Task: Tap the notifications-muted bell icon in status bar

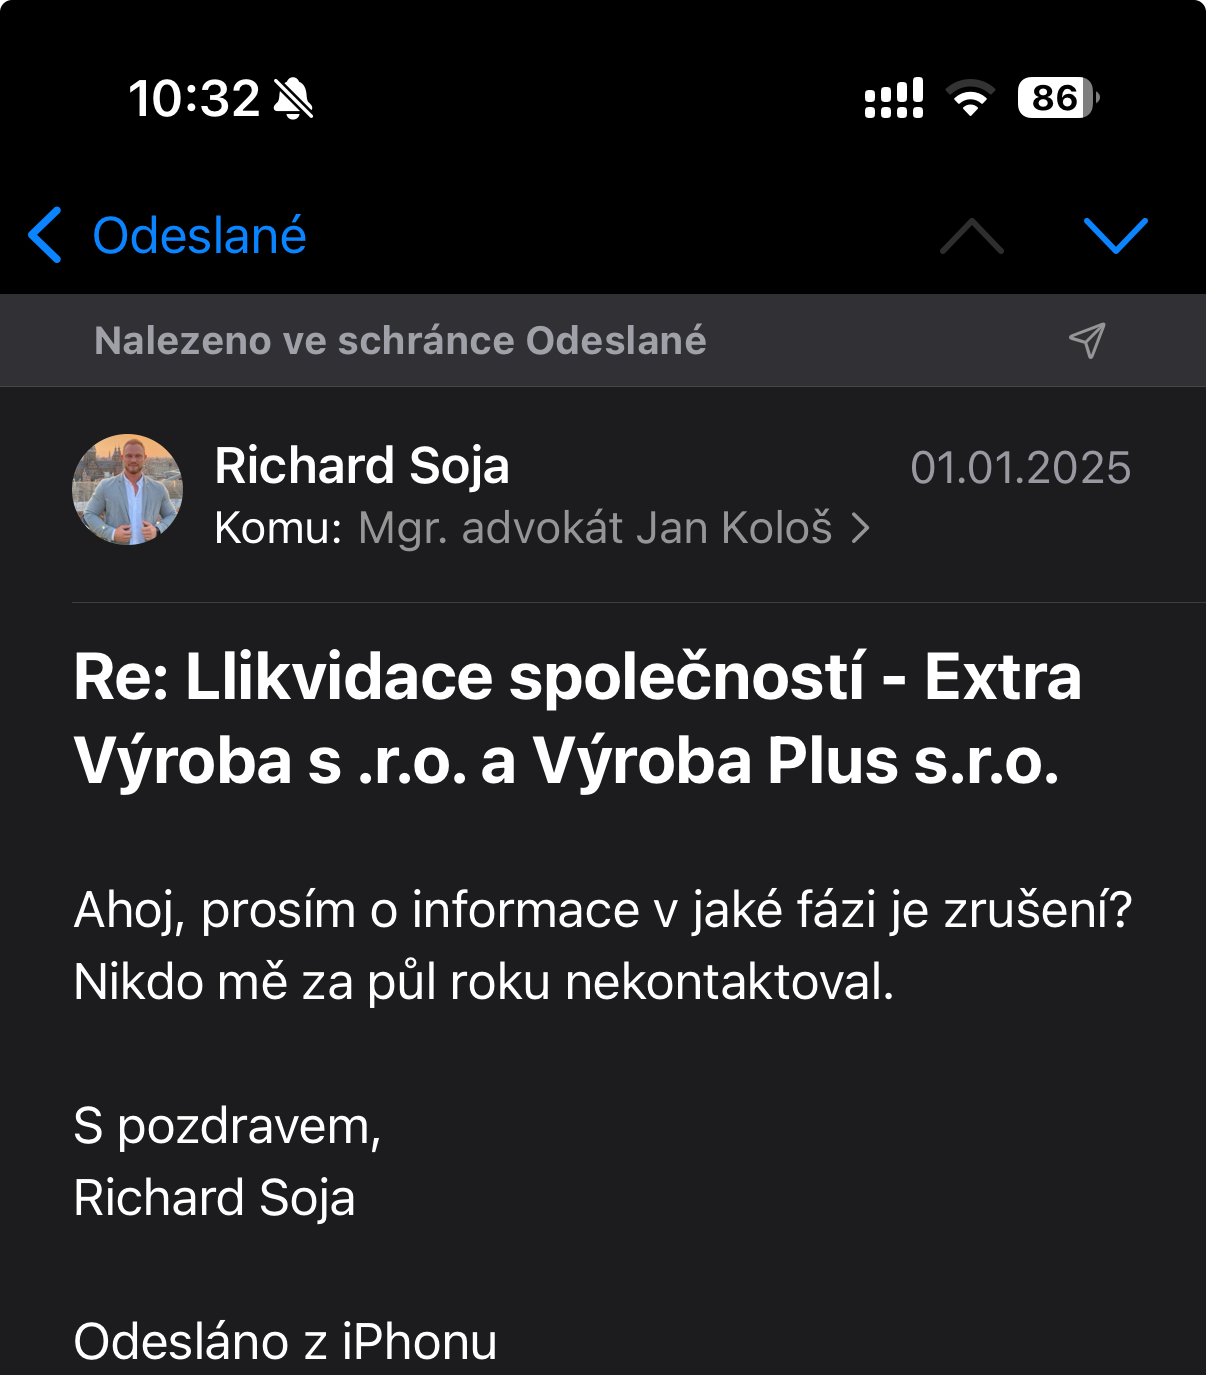Action: (x=291, y=99)
